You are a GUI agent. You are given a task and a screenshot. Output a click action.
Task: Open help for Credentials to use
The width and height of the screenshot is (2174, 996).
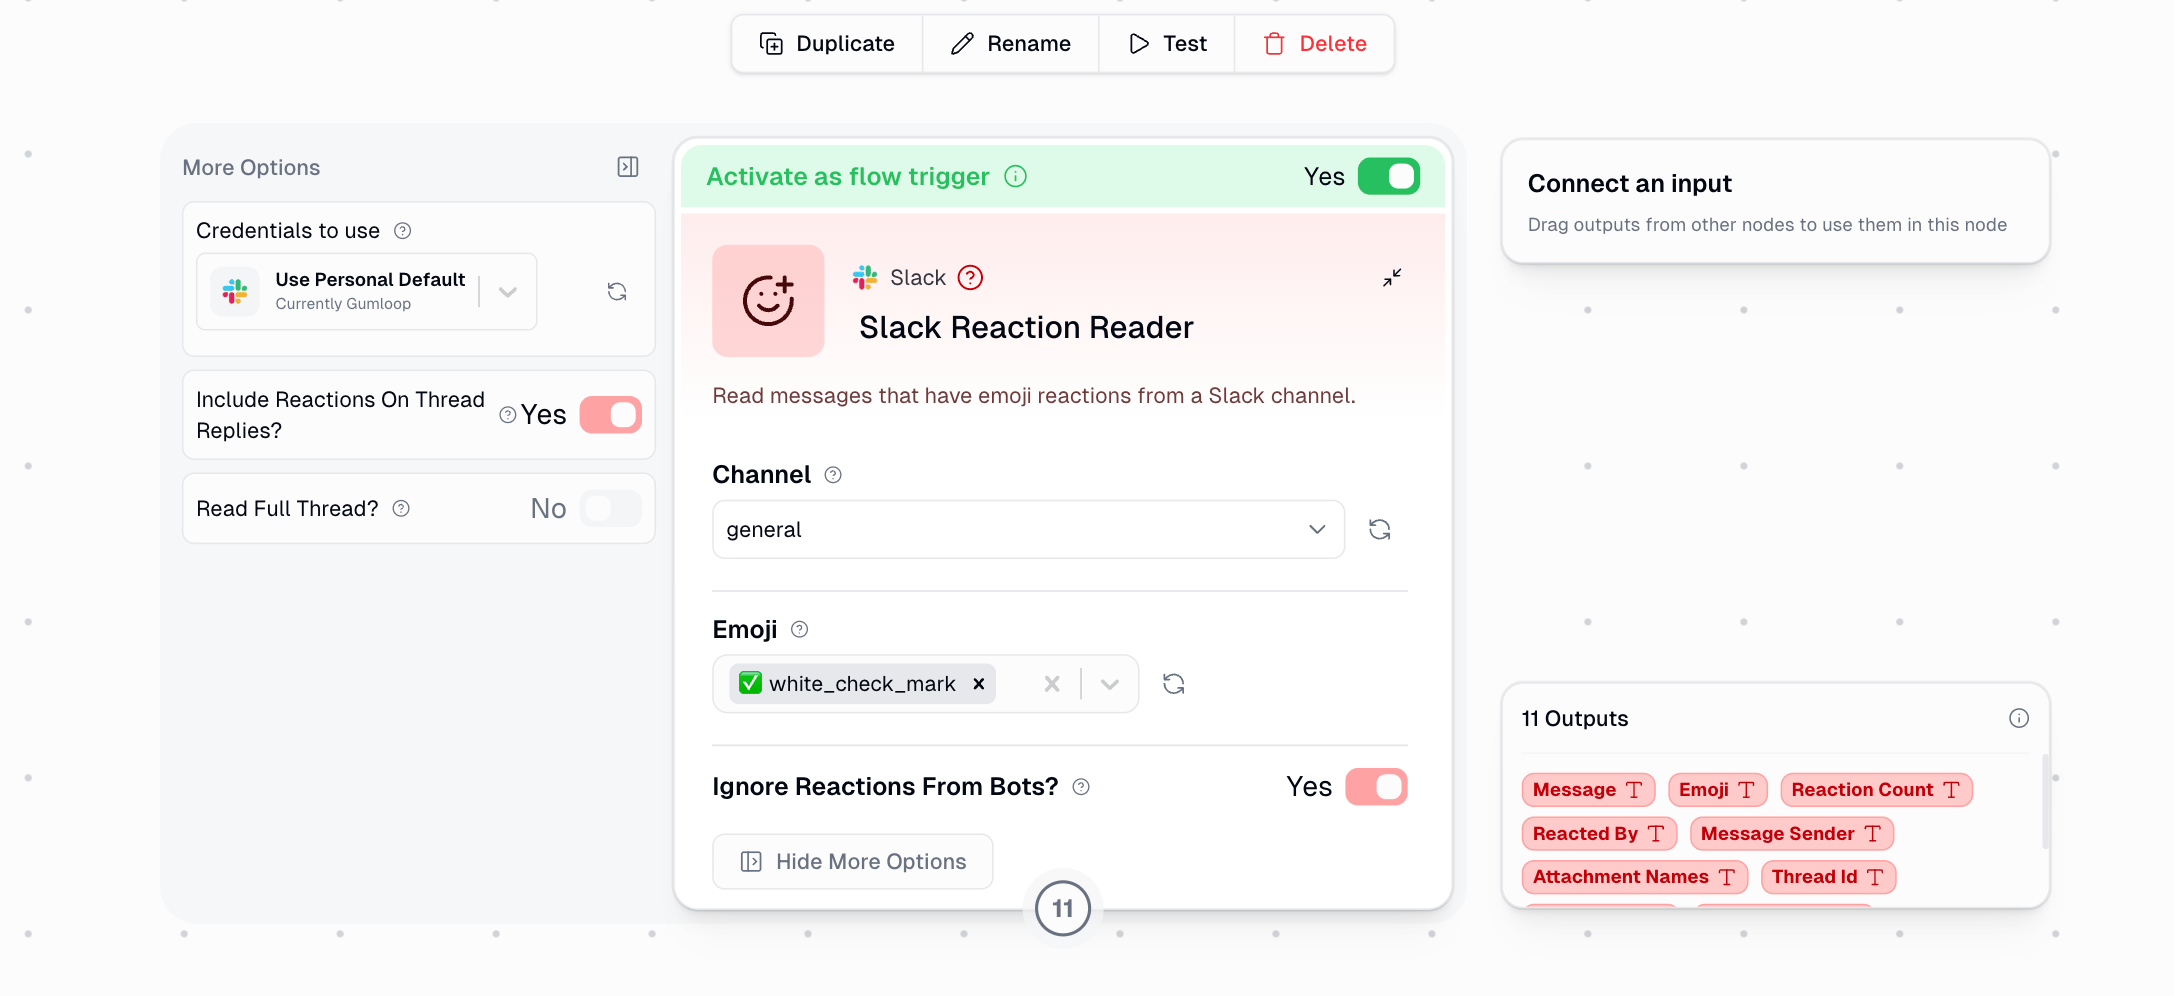tap(403, 231)
